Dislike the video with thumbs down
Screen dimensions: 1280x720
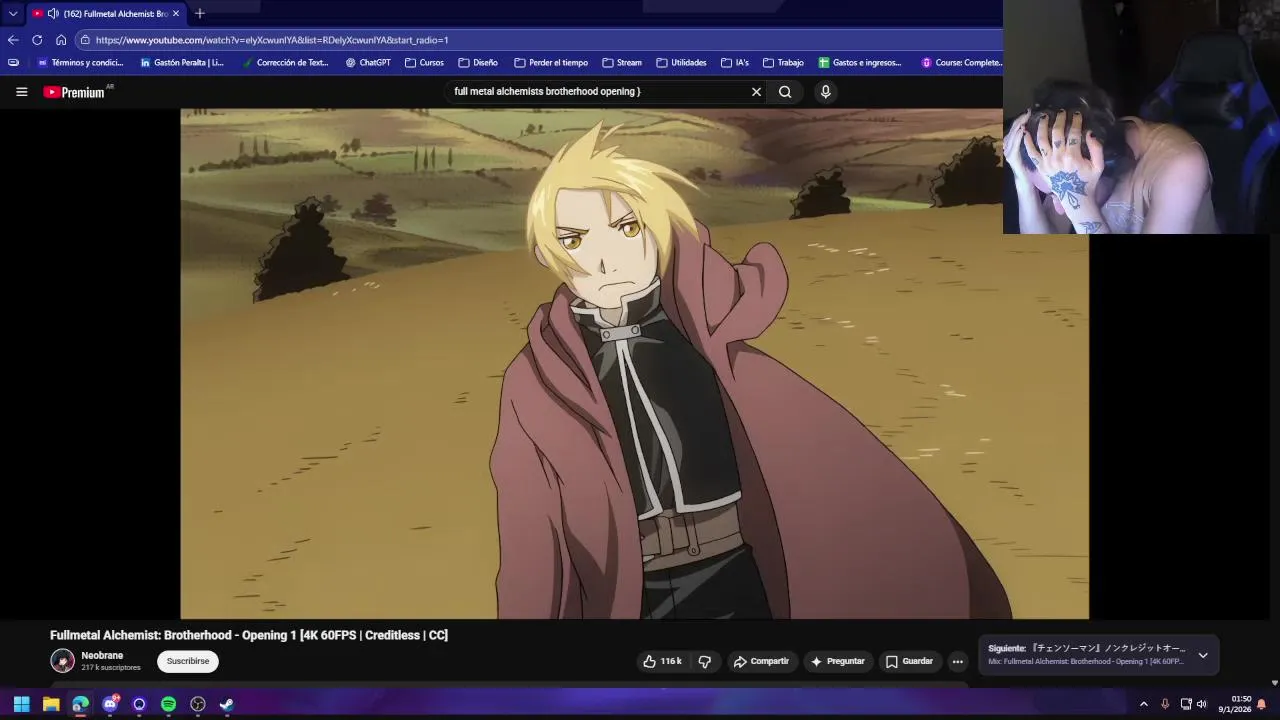click(704, 661)
